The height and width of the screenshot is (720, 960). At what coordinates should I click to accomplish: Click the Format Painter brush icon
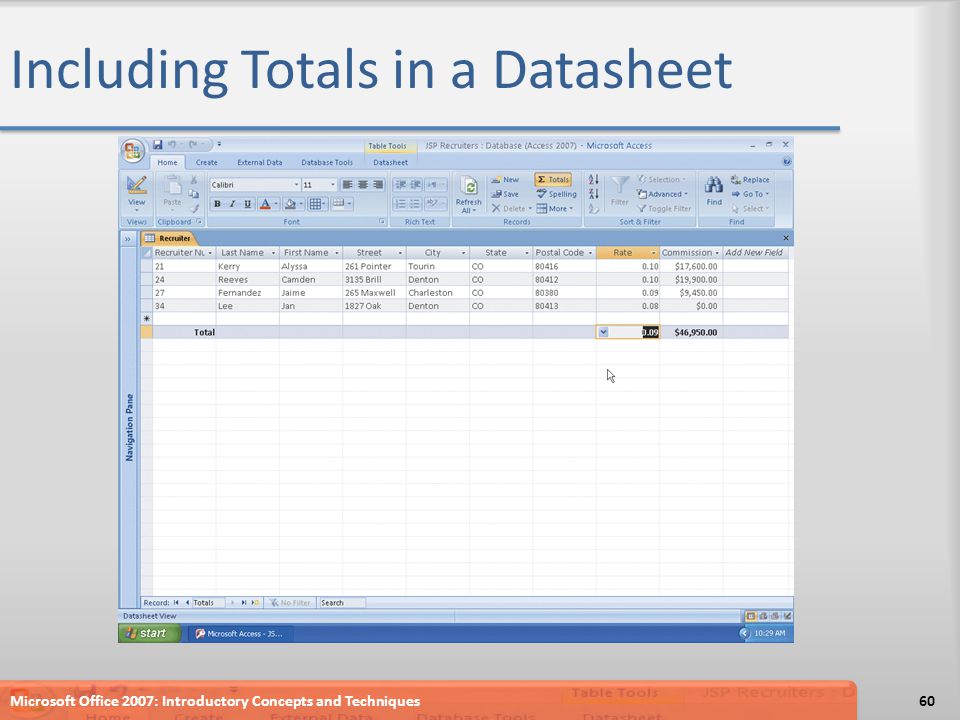194,208
